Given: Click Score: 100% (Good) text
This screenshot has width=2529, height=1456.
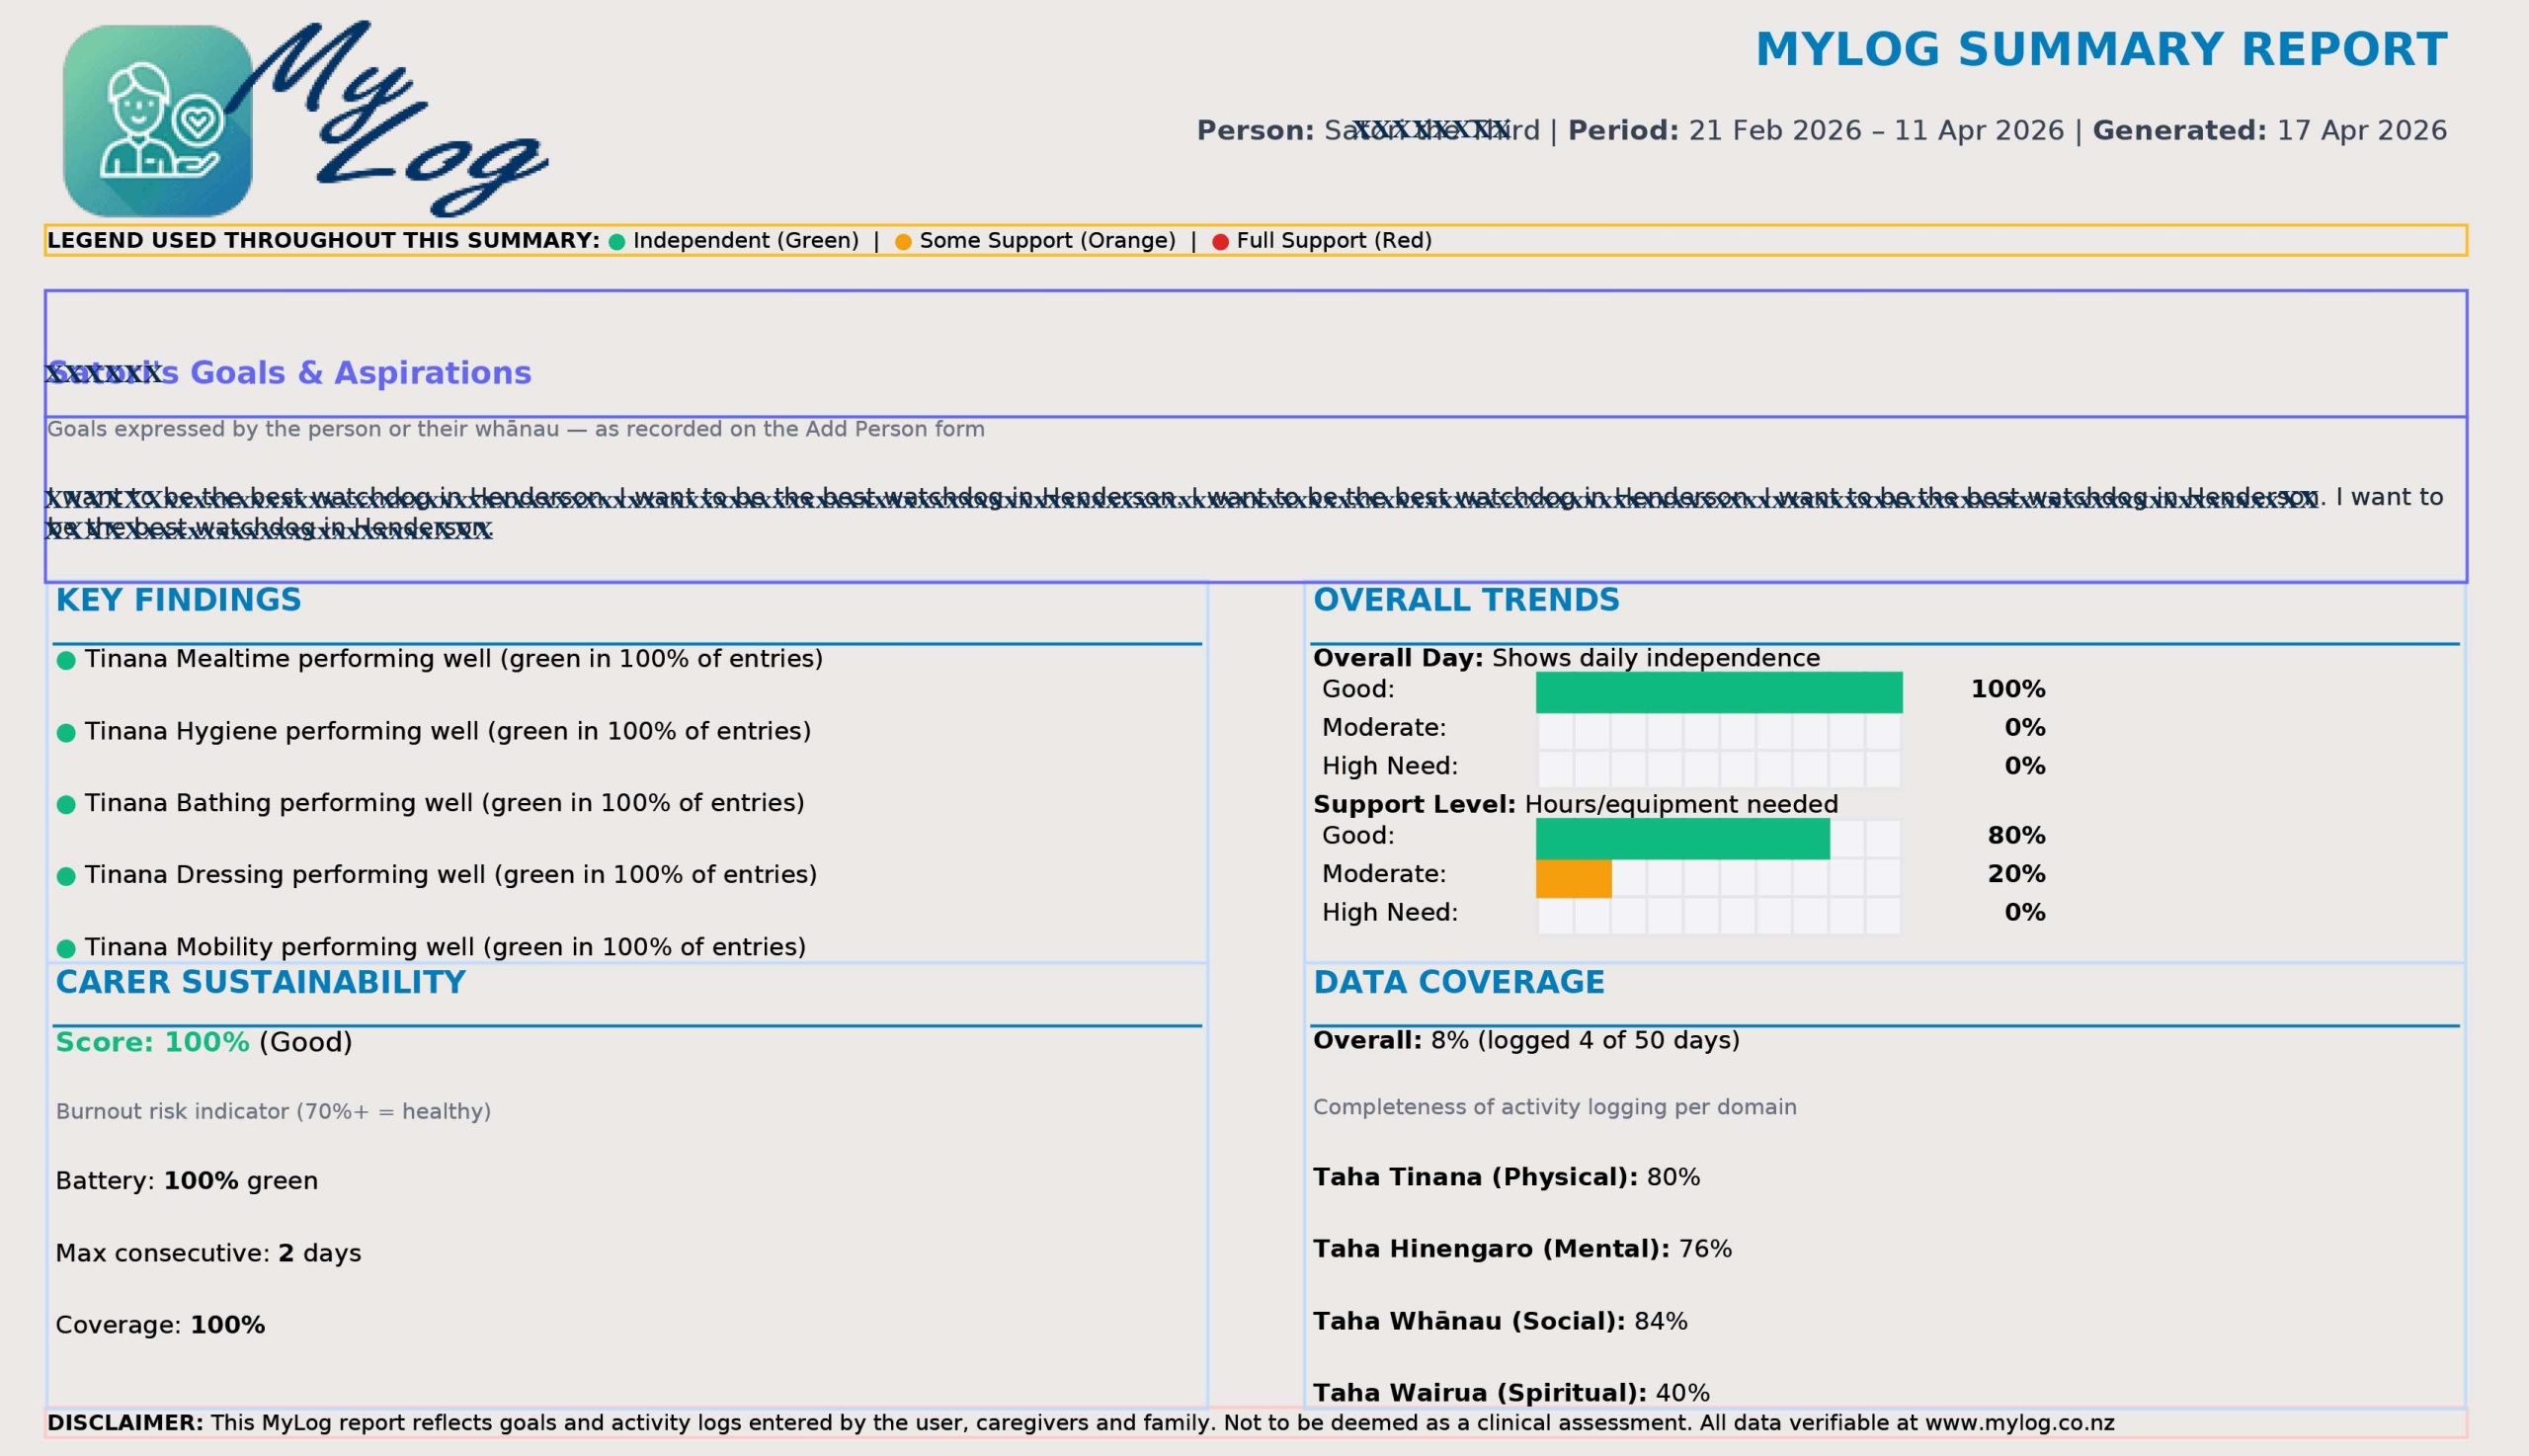Looking at the screenshot, I should tap(204, 1043).
